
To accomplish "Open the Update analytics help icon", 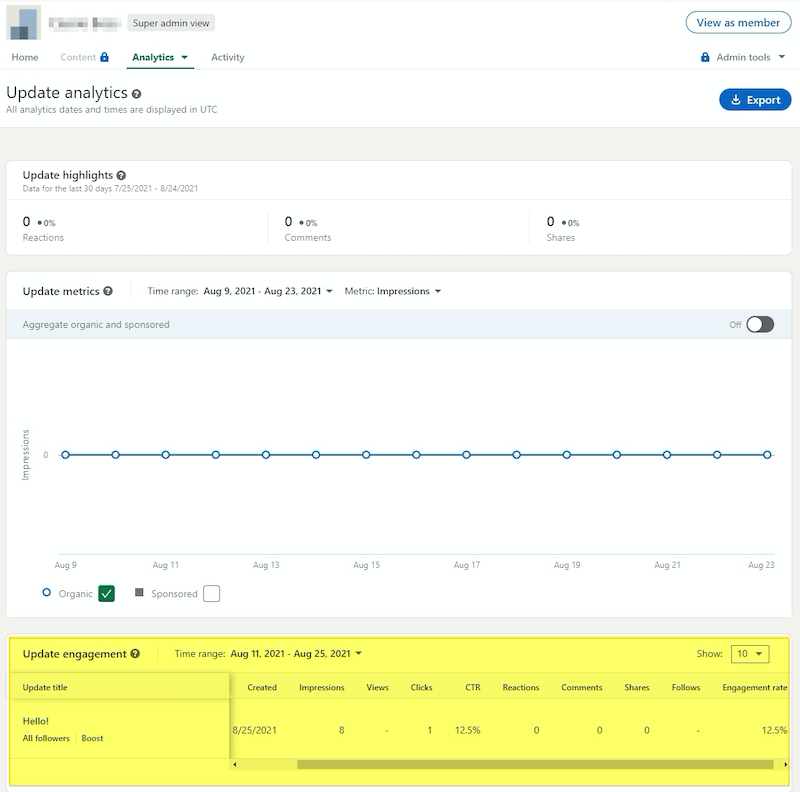I will coord(136,94).
